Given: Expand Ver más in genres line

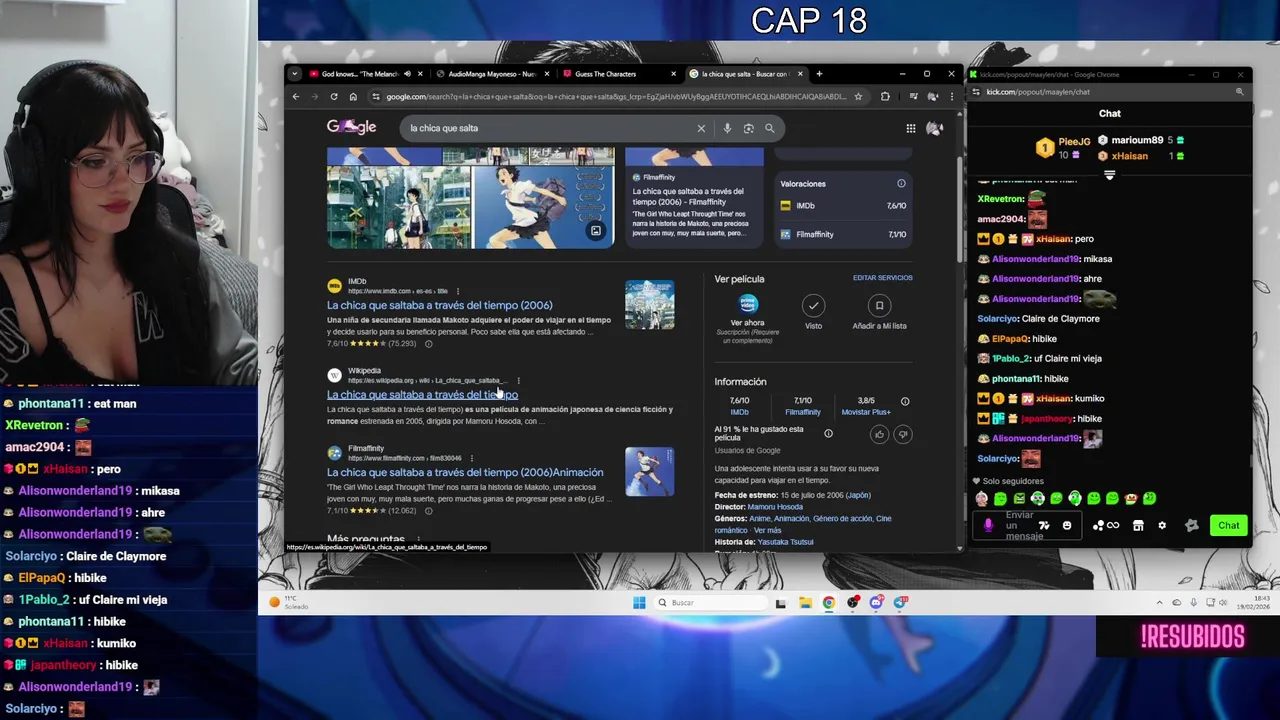Looking at the screenshot, I should (x=768, y=530).
